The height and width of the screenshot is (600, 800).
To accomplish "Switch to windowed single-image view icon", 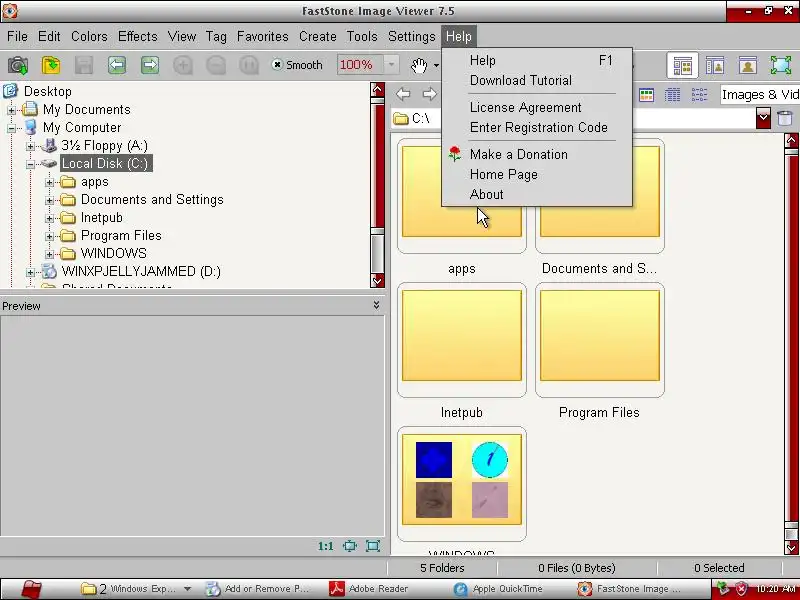I will pyautogui.click(x=747, y=65).
